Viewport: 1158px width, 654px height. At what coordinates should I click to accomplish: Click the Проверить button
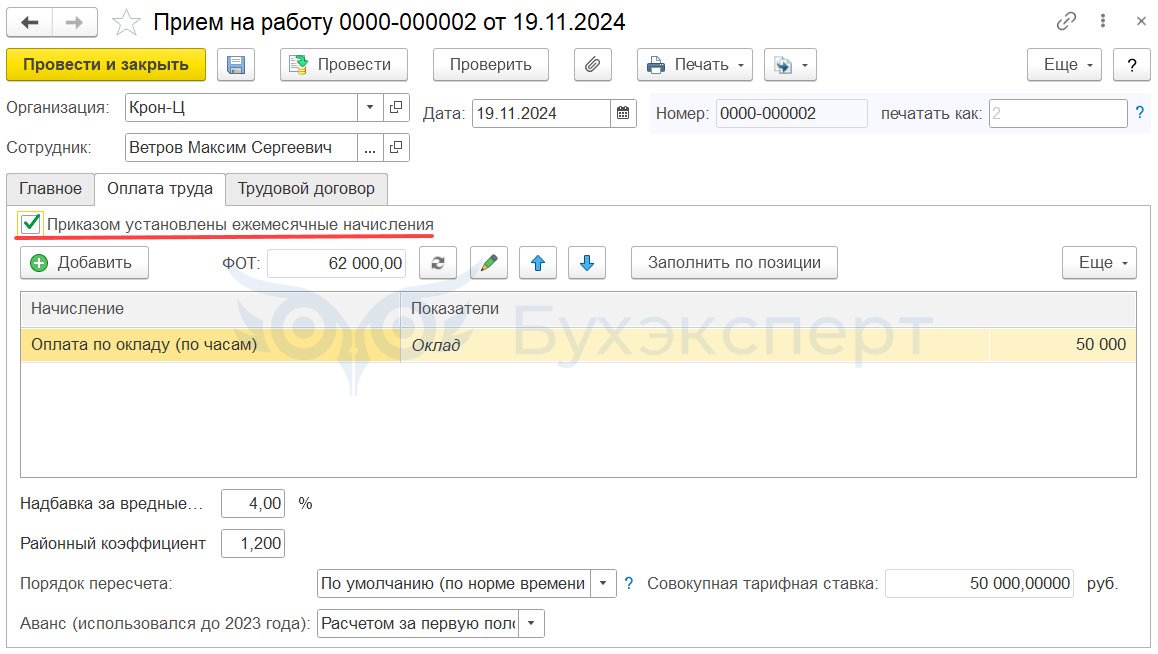tap(490, 65)
